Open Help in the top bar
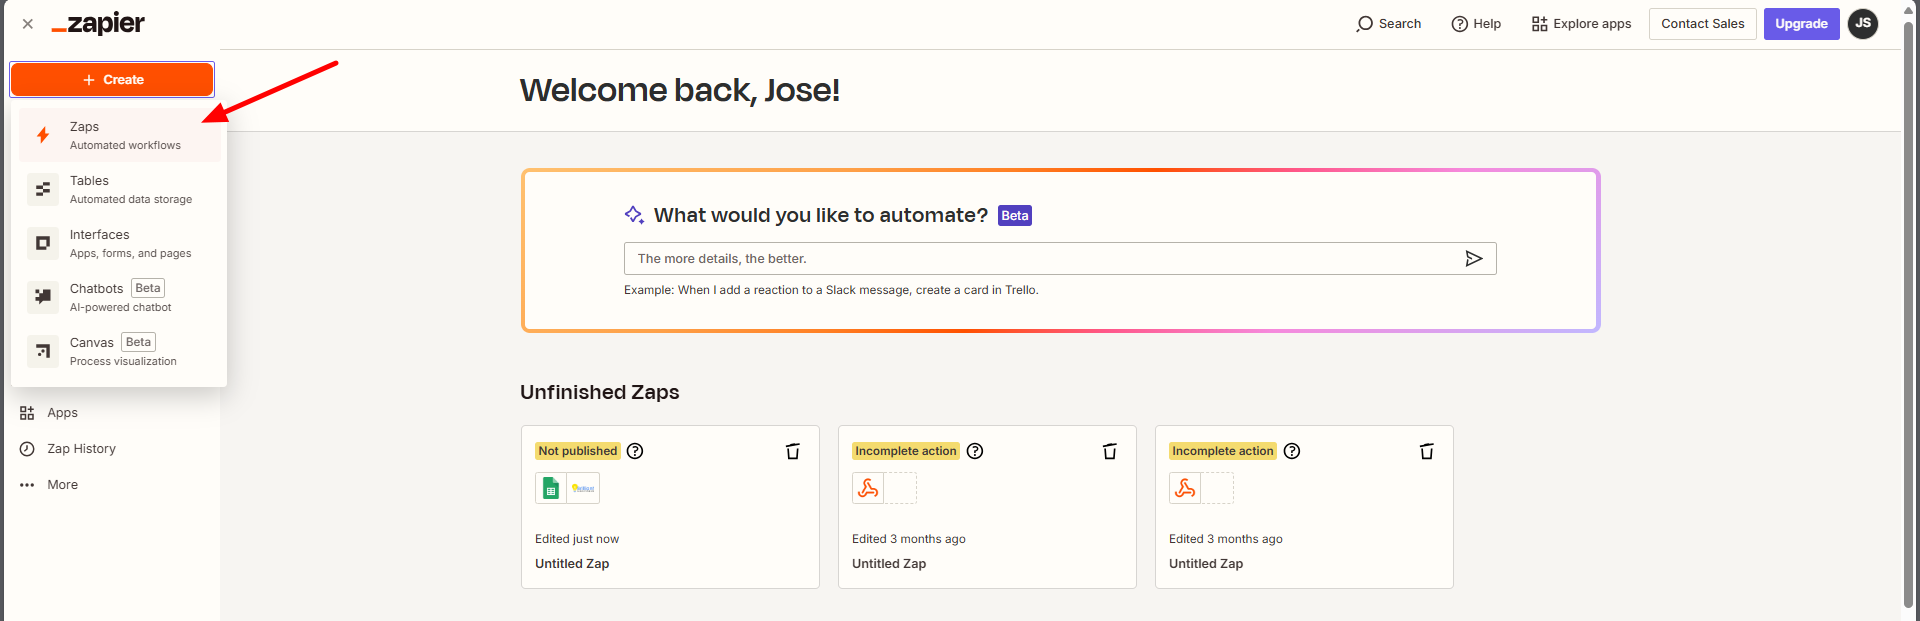This screenshot has height=621, width=1920. [1476, 24]
